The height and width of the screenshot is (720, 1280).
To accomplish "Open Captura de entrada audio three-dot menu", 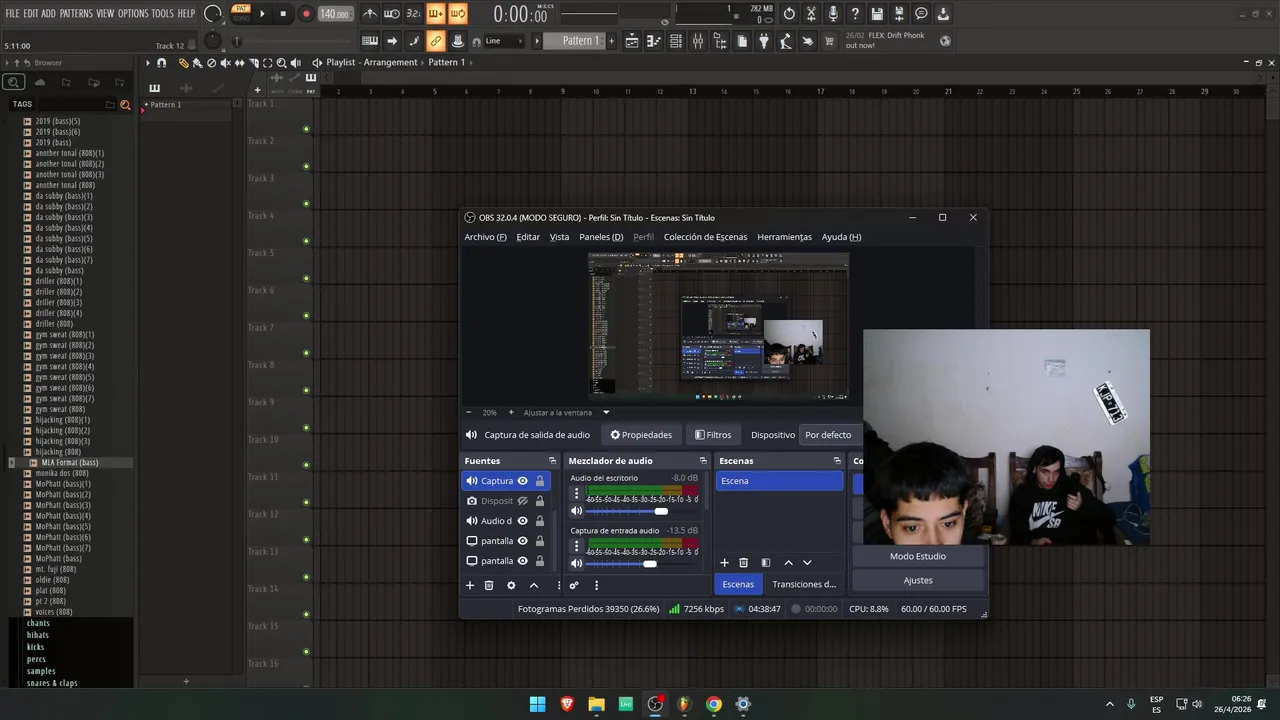I will click(x=576, y=547).
